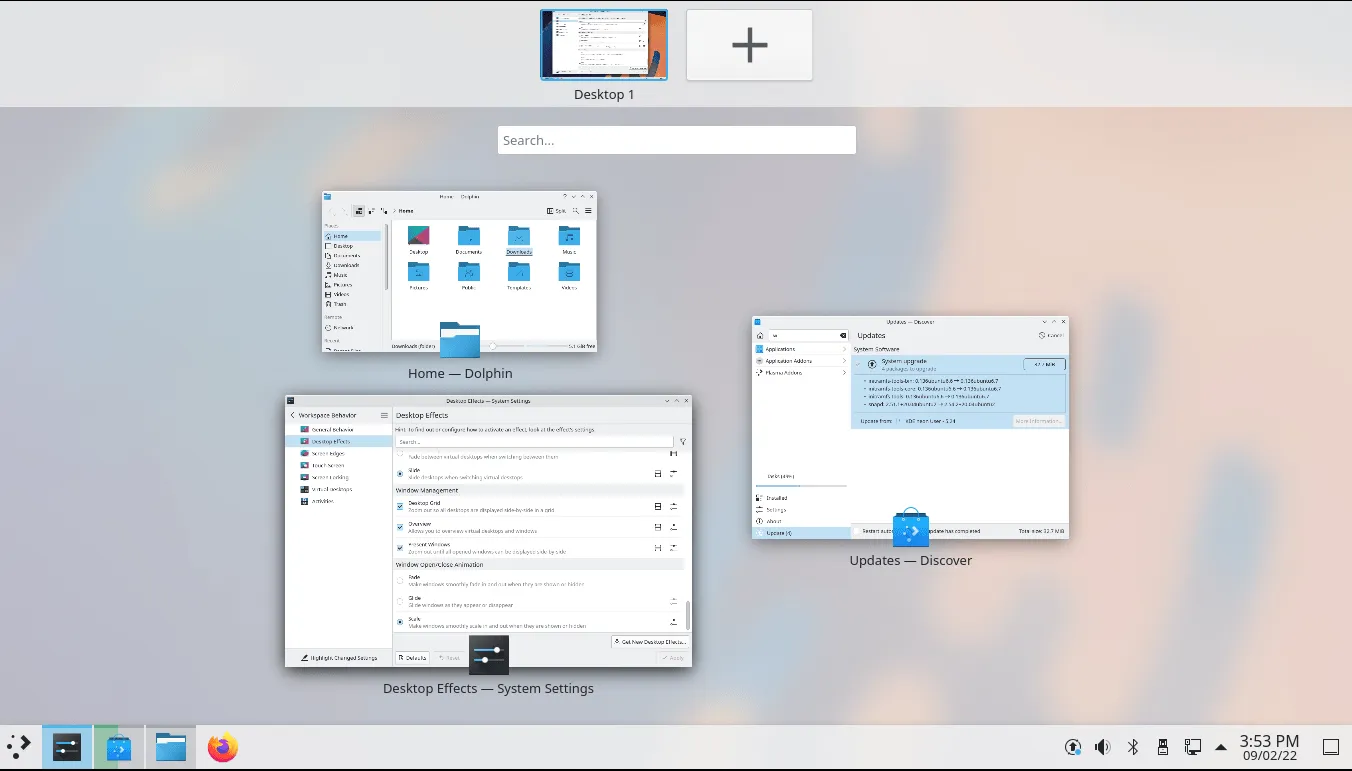Click the Bluetooth tray icon
This screenshot has height=771, width=1352.
(x=1133, y=747)
